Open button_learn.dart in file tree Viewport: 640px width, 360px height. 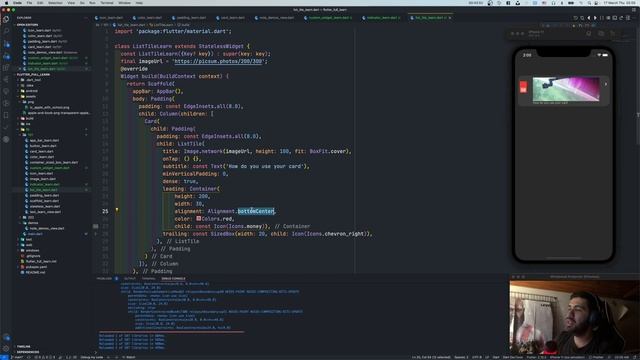(43, 146)
